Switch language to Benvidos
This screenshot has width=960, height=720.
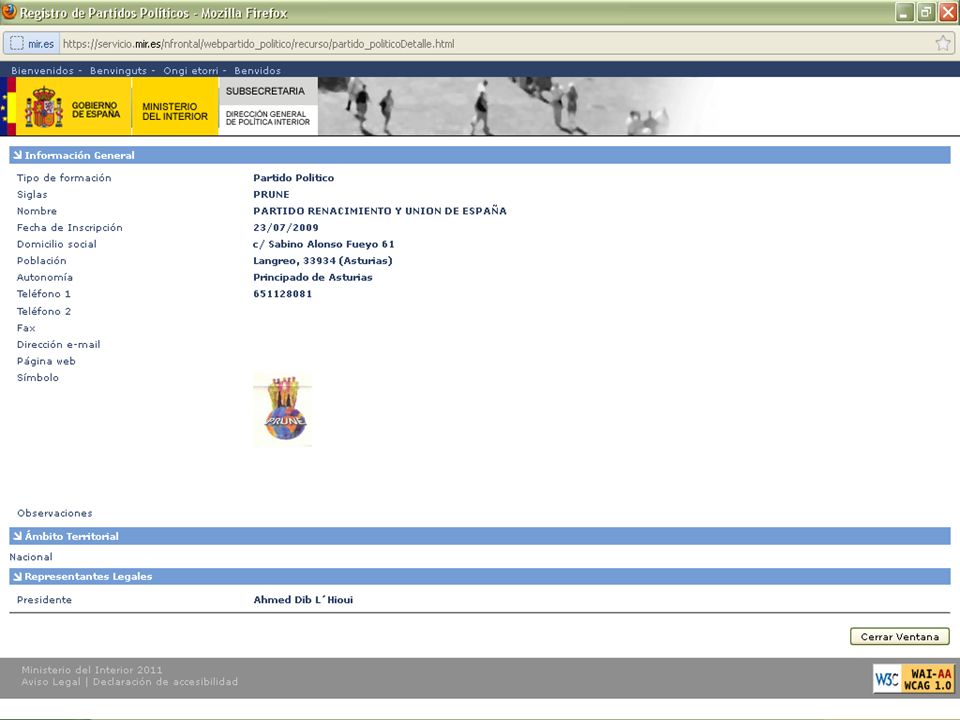pos(257,70)
